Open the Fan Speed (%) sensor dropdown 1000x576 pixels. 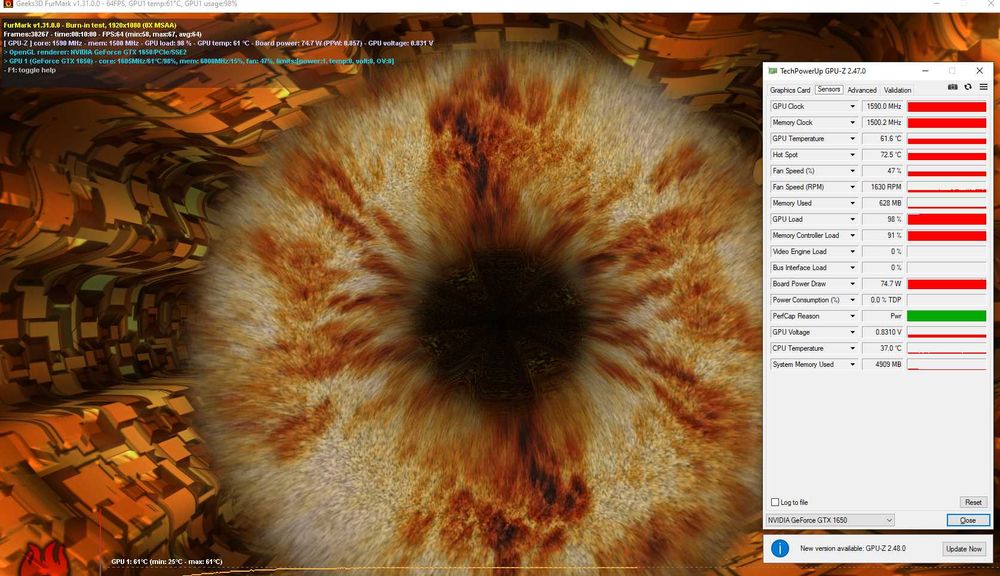(x=852, y=171)
